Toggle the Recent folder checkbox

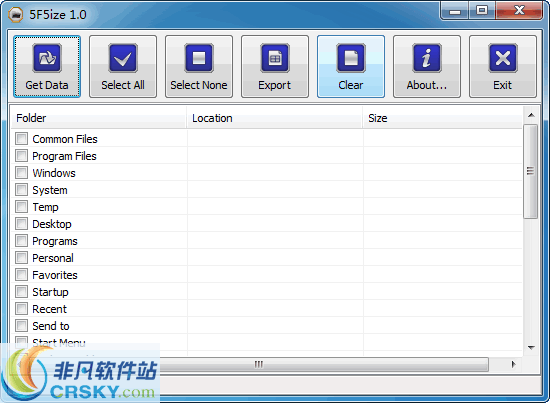pyautogui.click(x=21, y=309)
